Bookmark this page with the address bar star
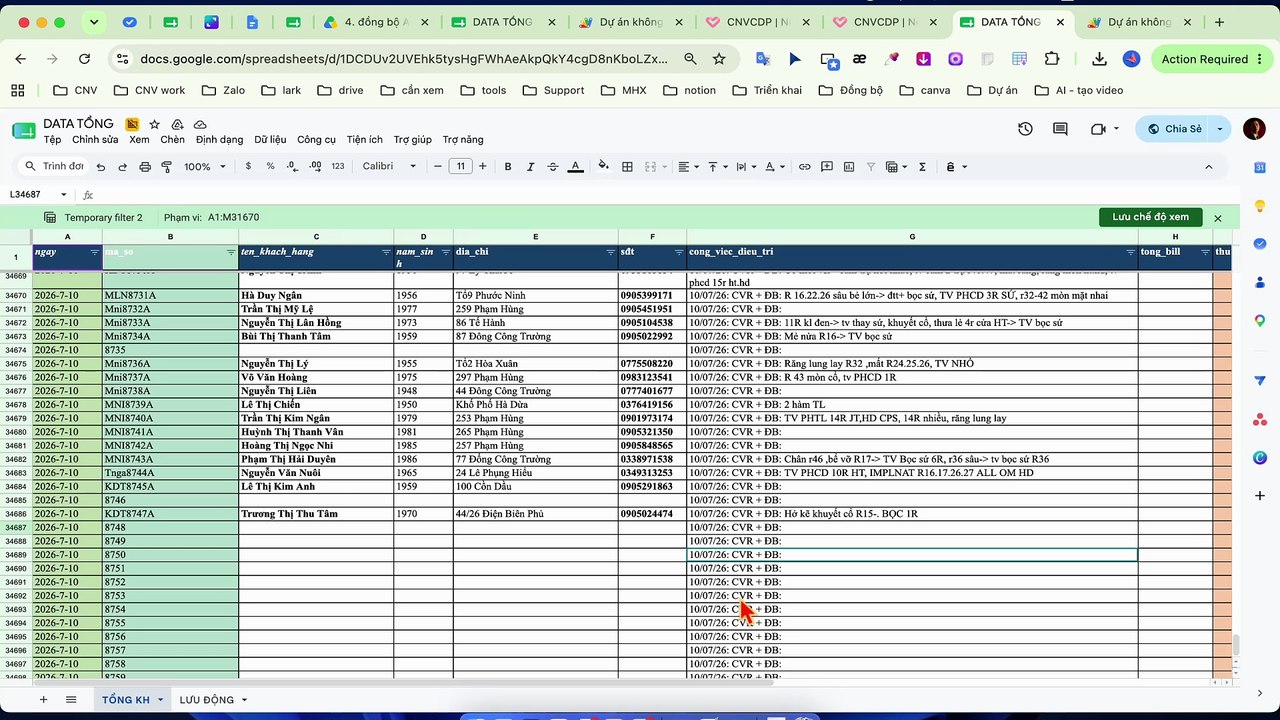 718,59
